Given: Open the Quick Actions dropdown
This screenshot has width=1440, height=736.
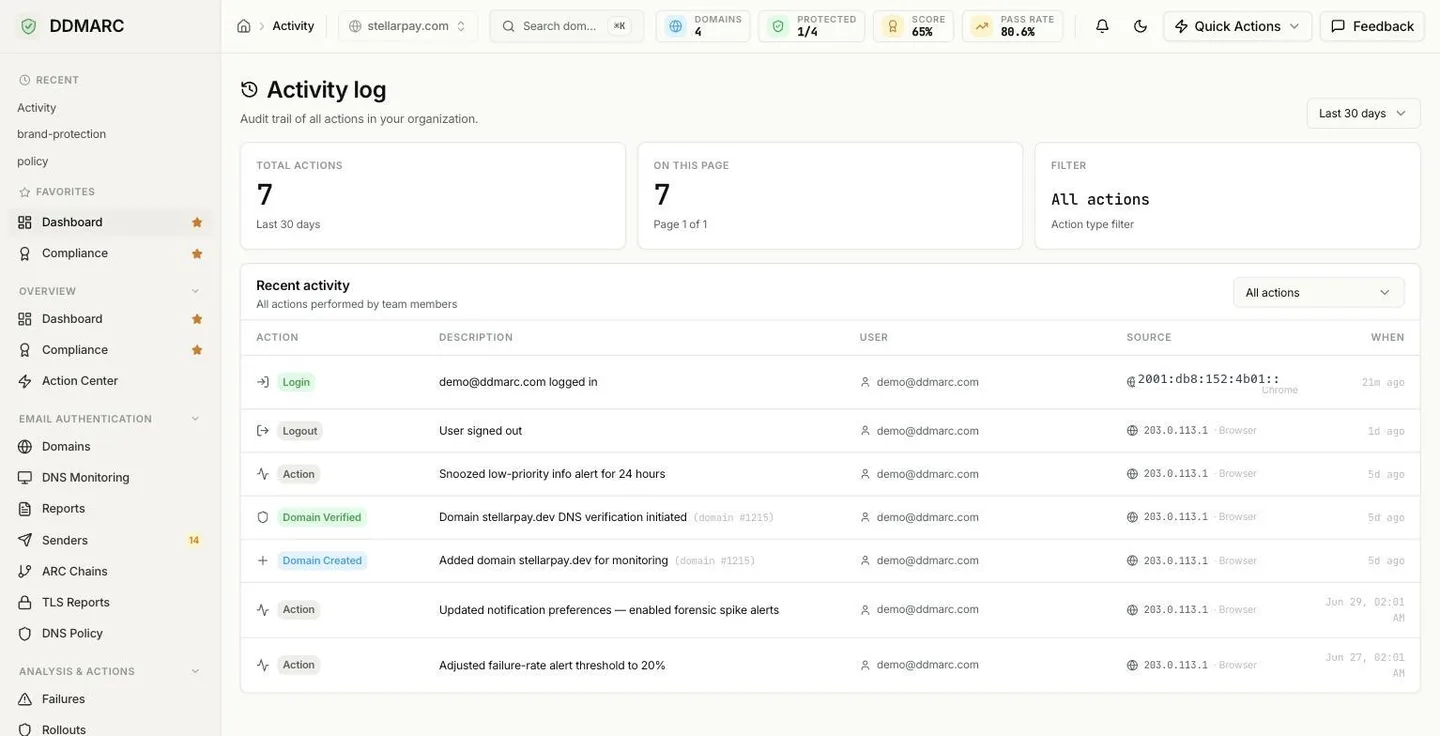Looking at the screenshot, I should [x=1237, y=26].
